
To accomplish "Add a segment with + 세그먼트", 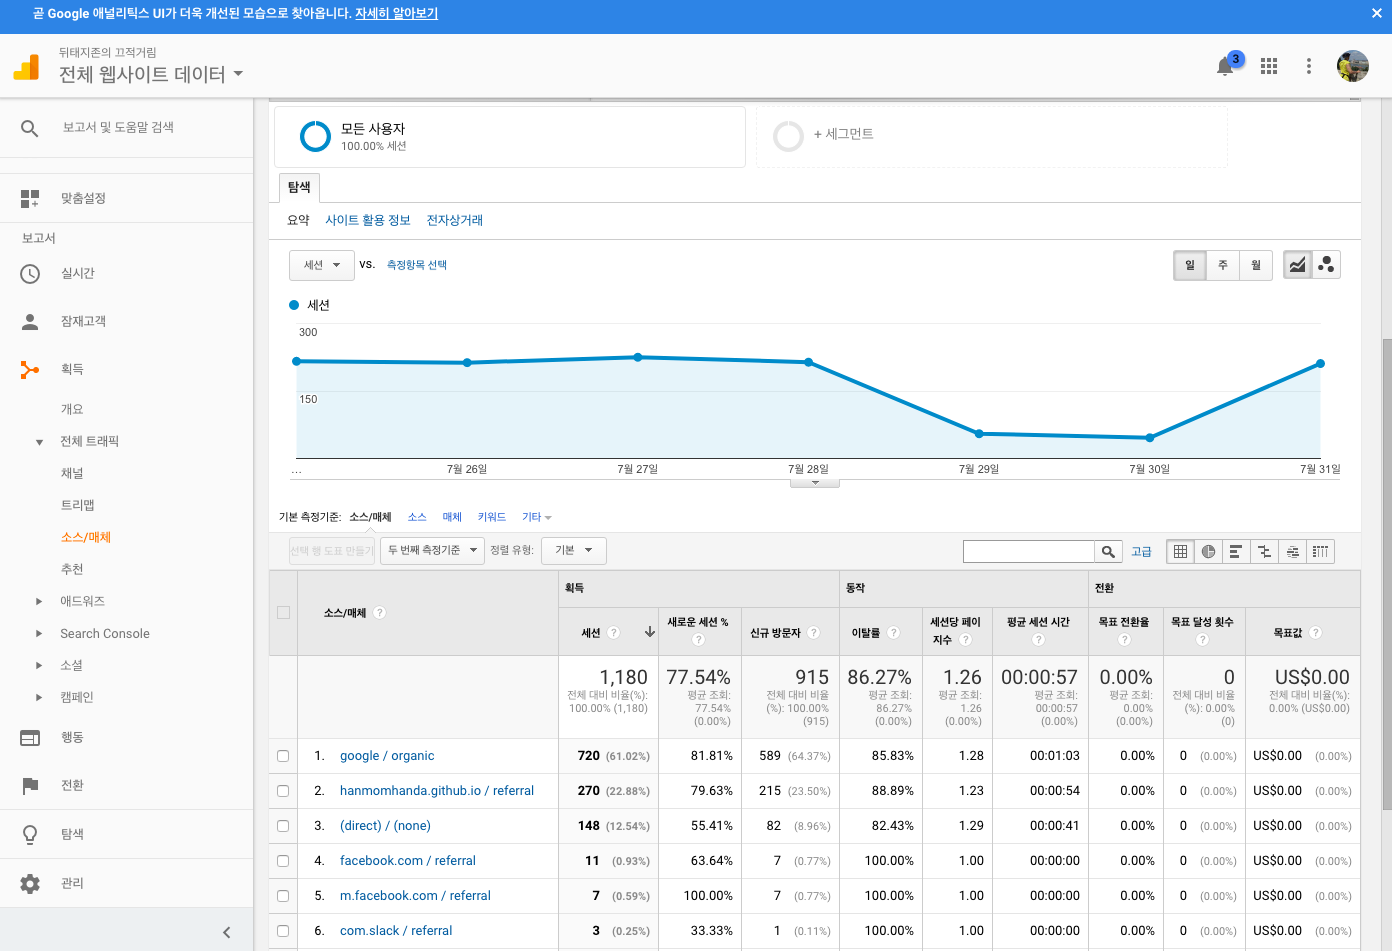I will (x=844, y=134).
